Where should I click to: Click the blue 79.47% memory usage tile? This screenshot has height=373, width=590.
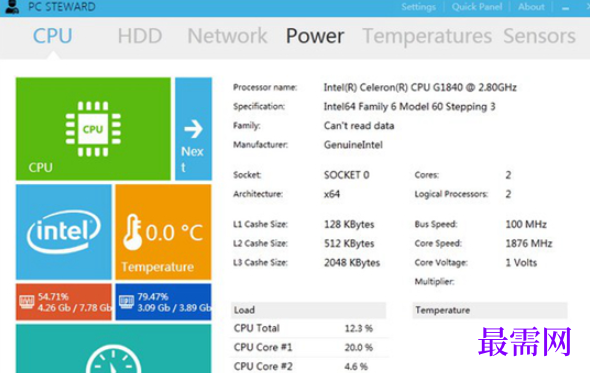(x=163, y=302)
